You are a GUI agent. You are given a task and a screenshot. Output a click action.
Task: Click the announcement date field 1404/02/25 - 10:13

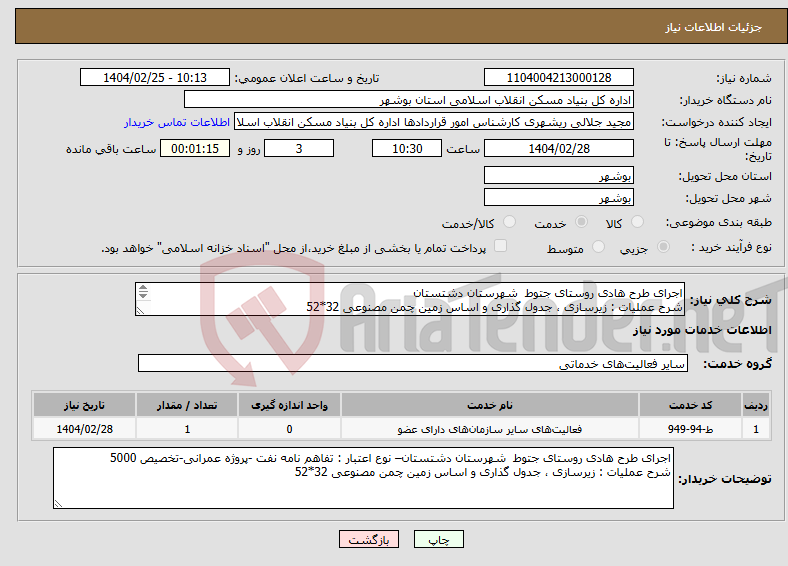point(155,77)
